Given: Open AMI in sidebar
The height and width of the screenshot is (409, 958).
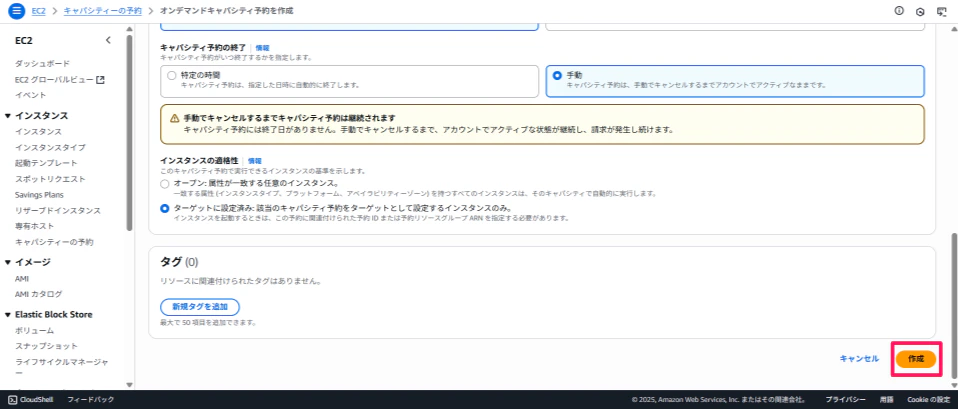Looking at the screenshot, I should tap(22, 278).
